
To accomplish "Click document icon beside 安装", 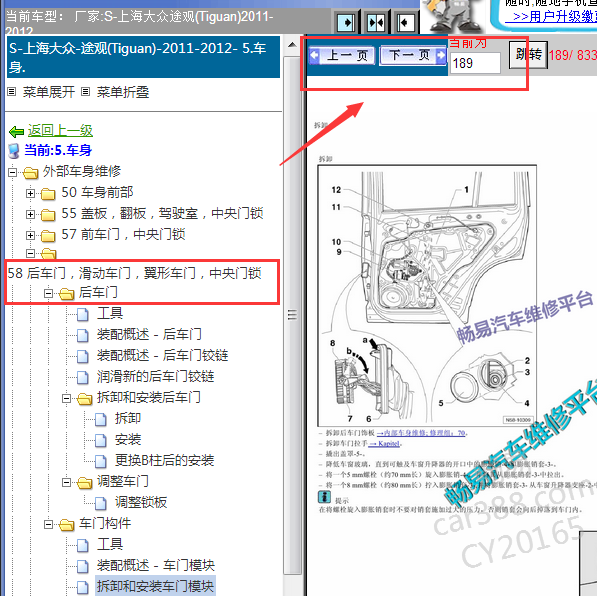I will 101,440.
